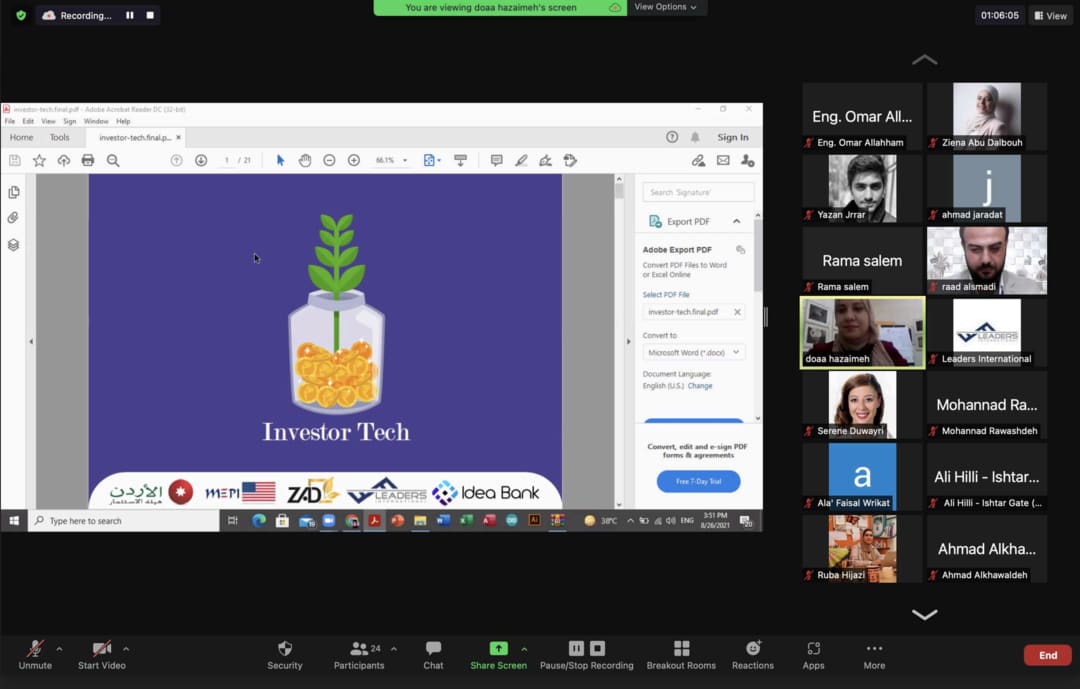1080x689 pixels.
Task: Open the Reactions menu
Action: pyautogui.click(x=753, y=655)
